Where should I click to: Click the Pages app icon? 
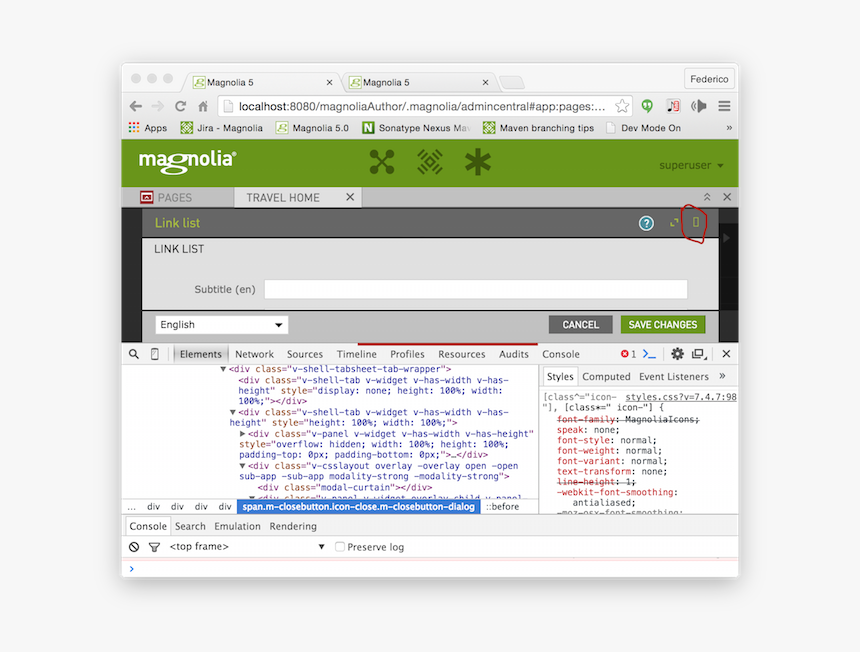tap(146, 197)
